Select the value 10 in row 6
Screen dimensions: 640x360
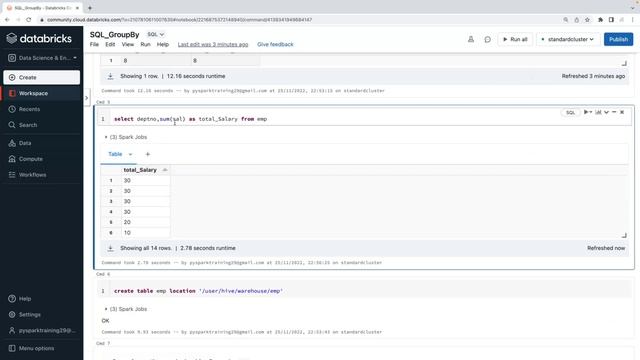point(127,233)
